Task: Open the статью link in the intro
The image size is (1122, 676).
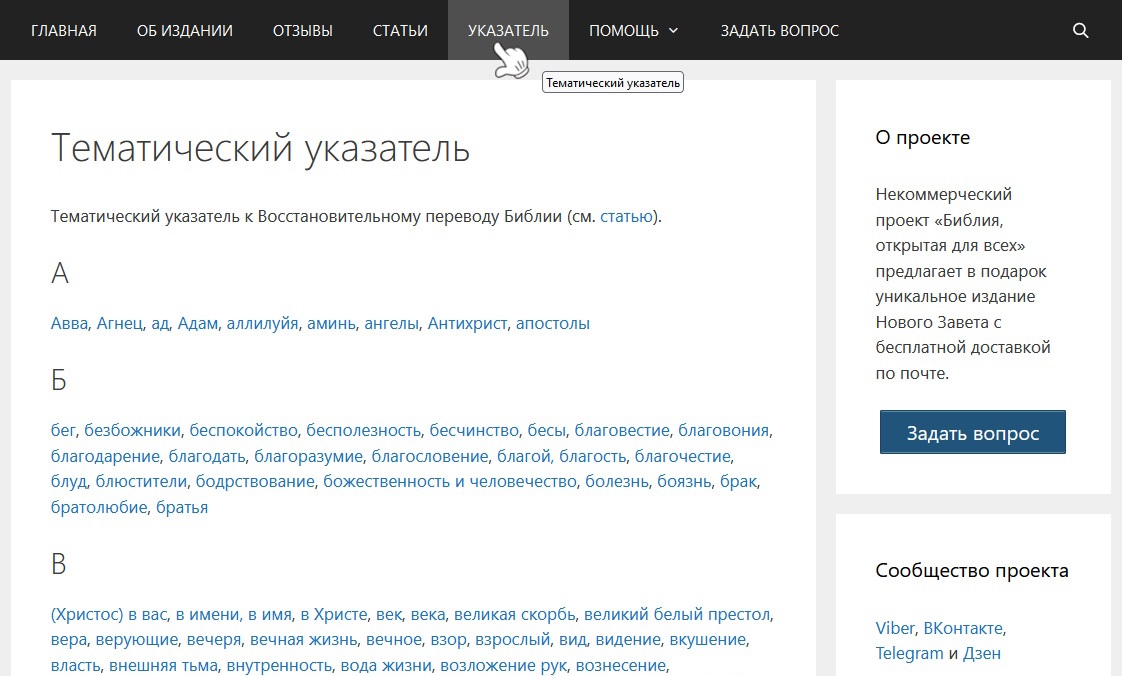Action: click(x=625, y=215)
